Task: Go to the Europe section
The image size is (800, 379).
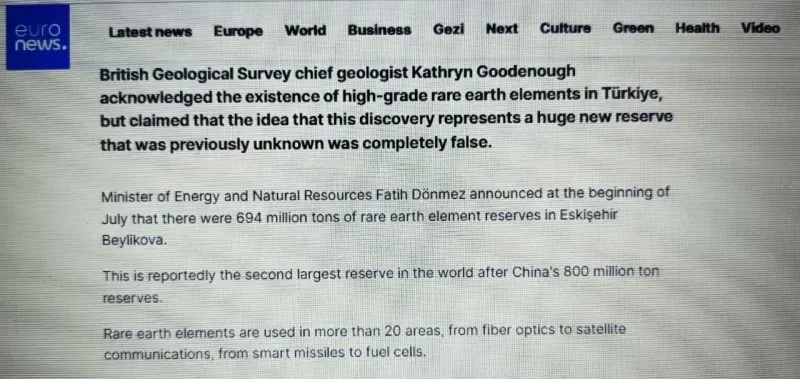Action: pos(238,31)
